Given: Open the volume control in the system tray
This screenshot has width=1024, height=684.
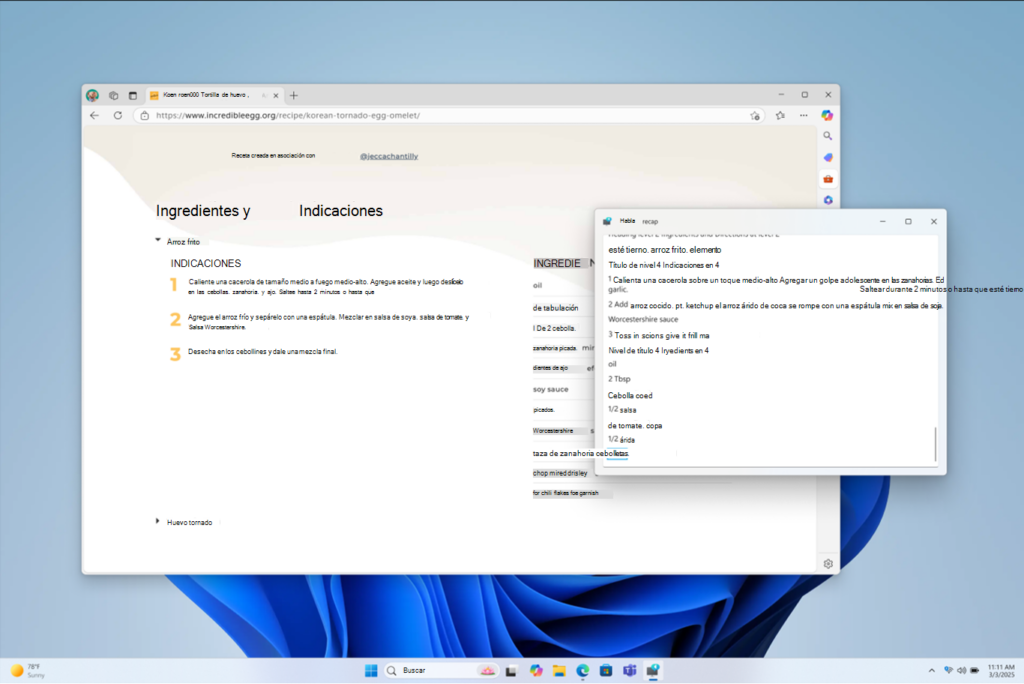Looking at the screenshot, I should coord(960,670).
